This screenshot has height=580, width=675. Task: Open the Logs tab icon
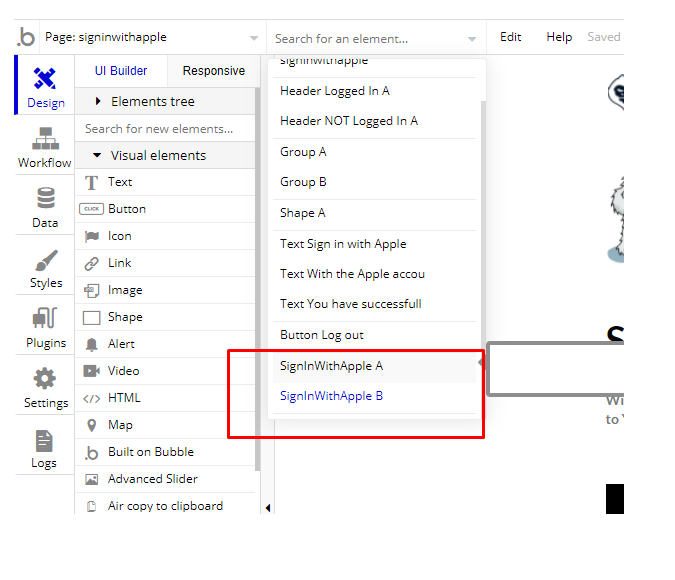point(44,441)
